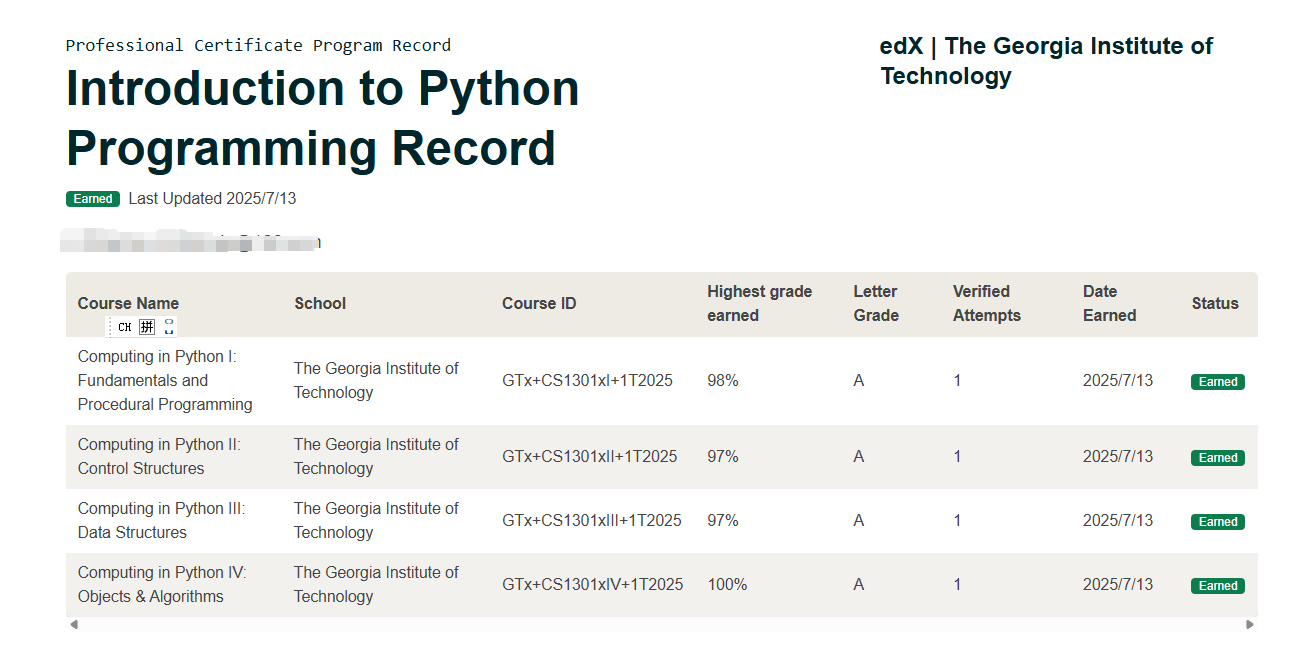Click the Course ID column header
1292x645 pixels.
click(539, 303)
